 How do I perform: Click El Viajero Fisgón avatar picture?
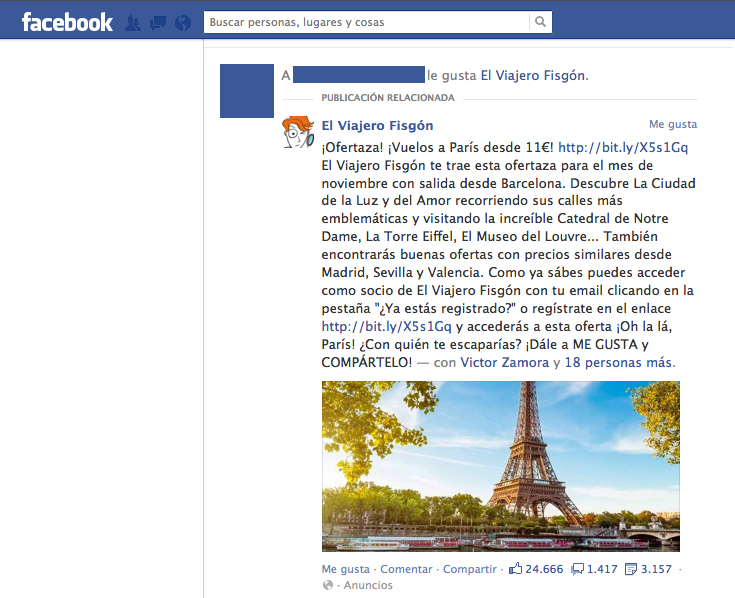coord(298,132)
